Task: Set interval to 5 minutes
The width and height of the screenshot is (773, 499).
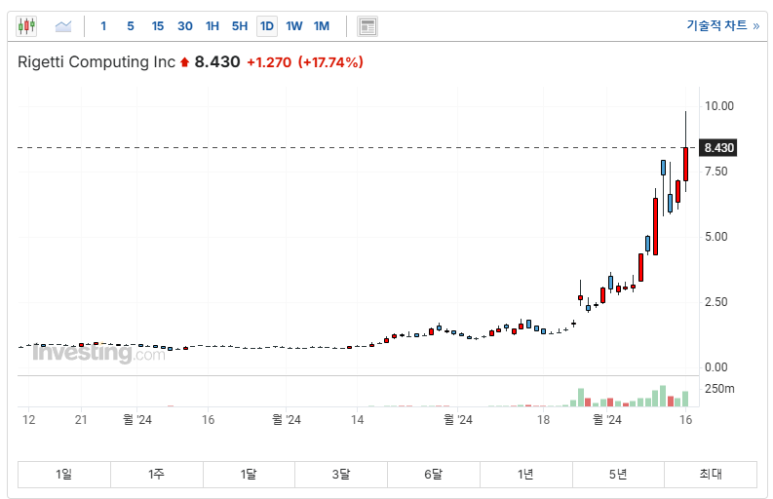Action: (130, 26)
